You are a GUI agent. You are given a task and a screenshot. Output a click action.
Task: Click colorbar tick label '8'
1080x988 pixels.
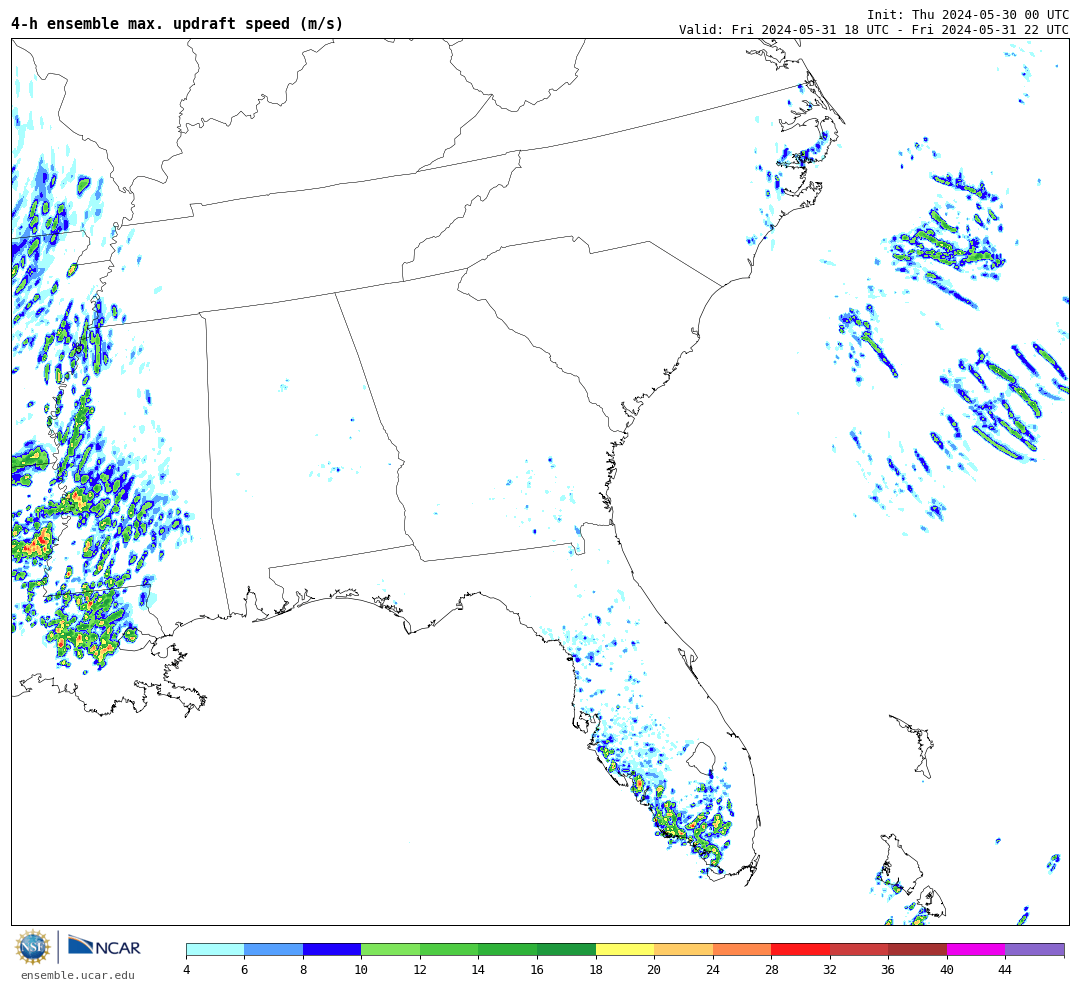303,970
